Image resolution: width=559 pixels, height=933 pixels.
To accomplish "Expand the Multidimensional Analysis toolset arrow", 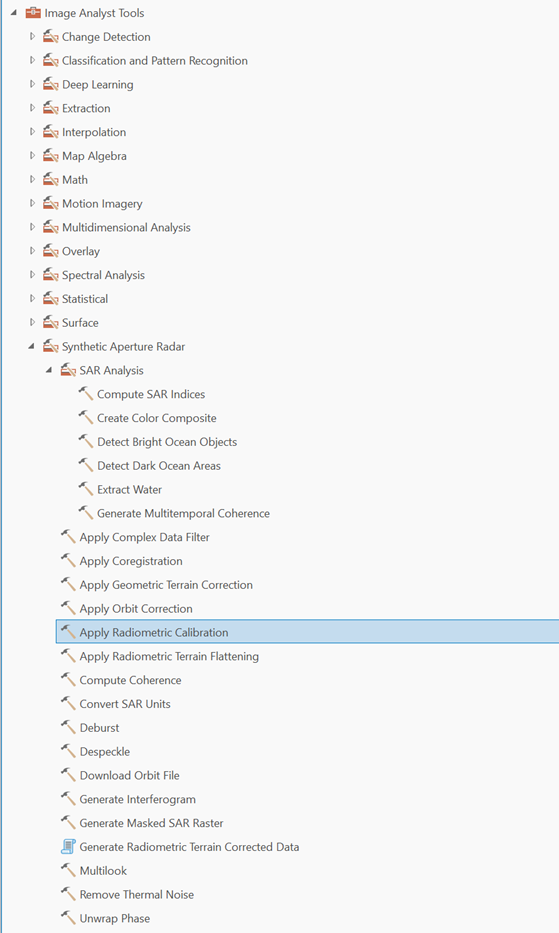I will [x=32, y=227].
